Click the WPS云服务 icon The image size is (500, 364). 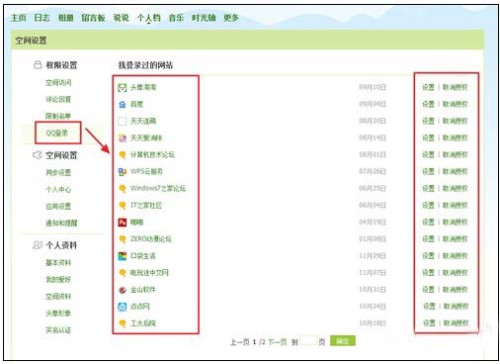click(x=122, y=172)
